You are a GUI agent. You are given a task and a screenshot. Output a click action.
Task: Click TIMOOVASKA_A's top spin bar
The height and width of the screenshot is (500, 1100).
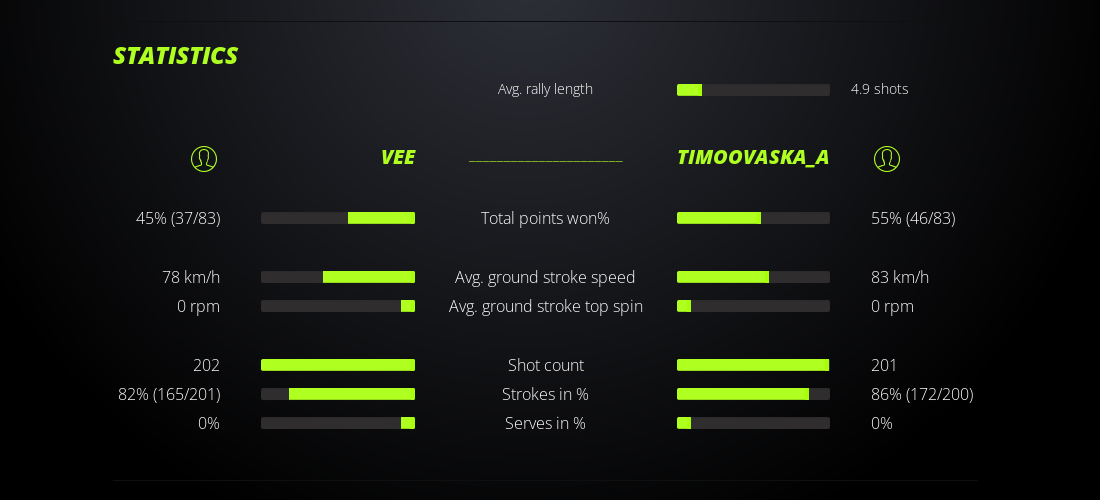coord(753,306)
